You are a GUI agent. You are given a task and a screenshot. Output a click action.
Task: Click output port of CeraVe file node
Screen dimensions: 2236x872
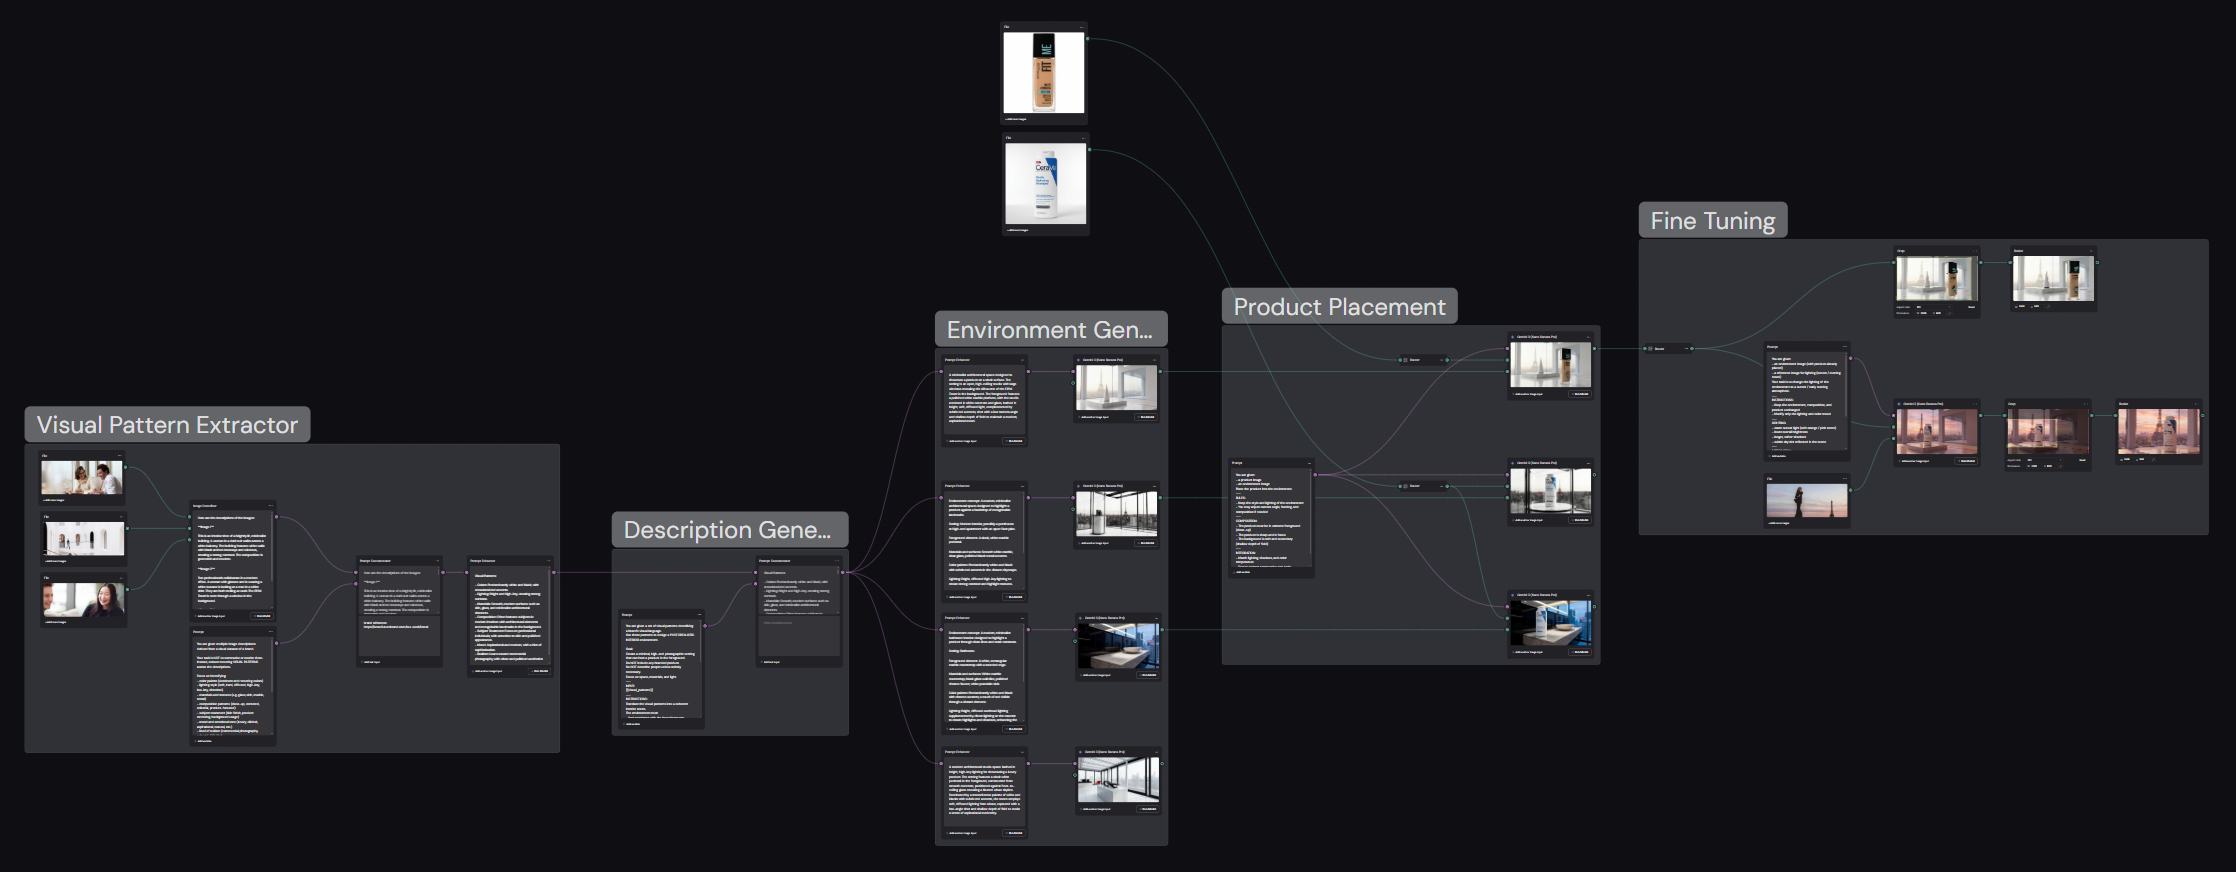pos(1090,150)
